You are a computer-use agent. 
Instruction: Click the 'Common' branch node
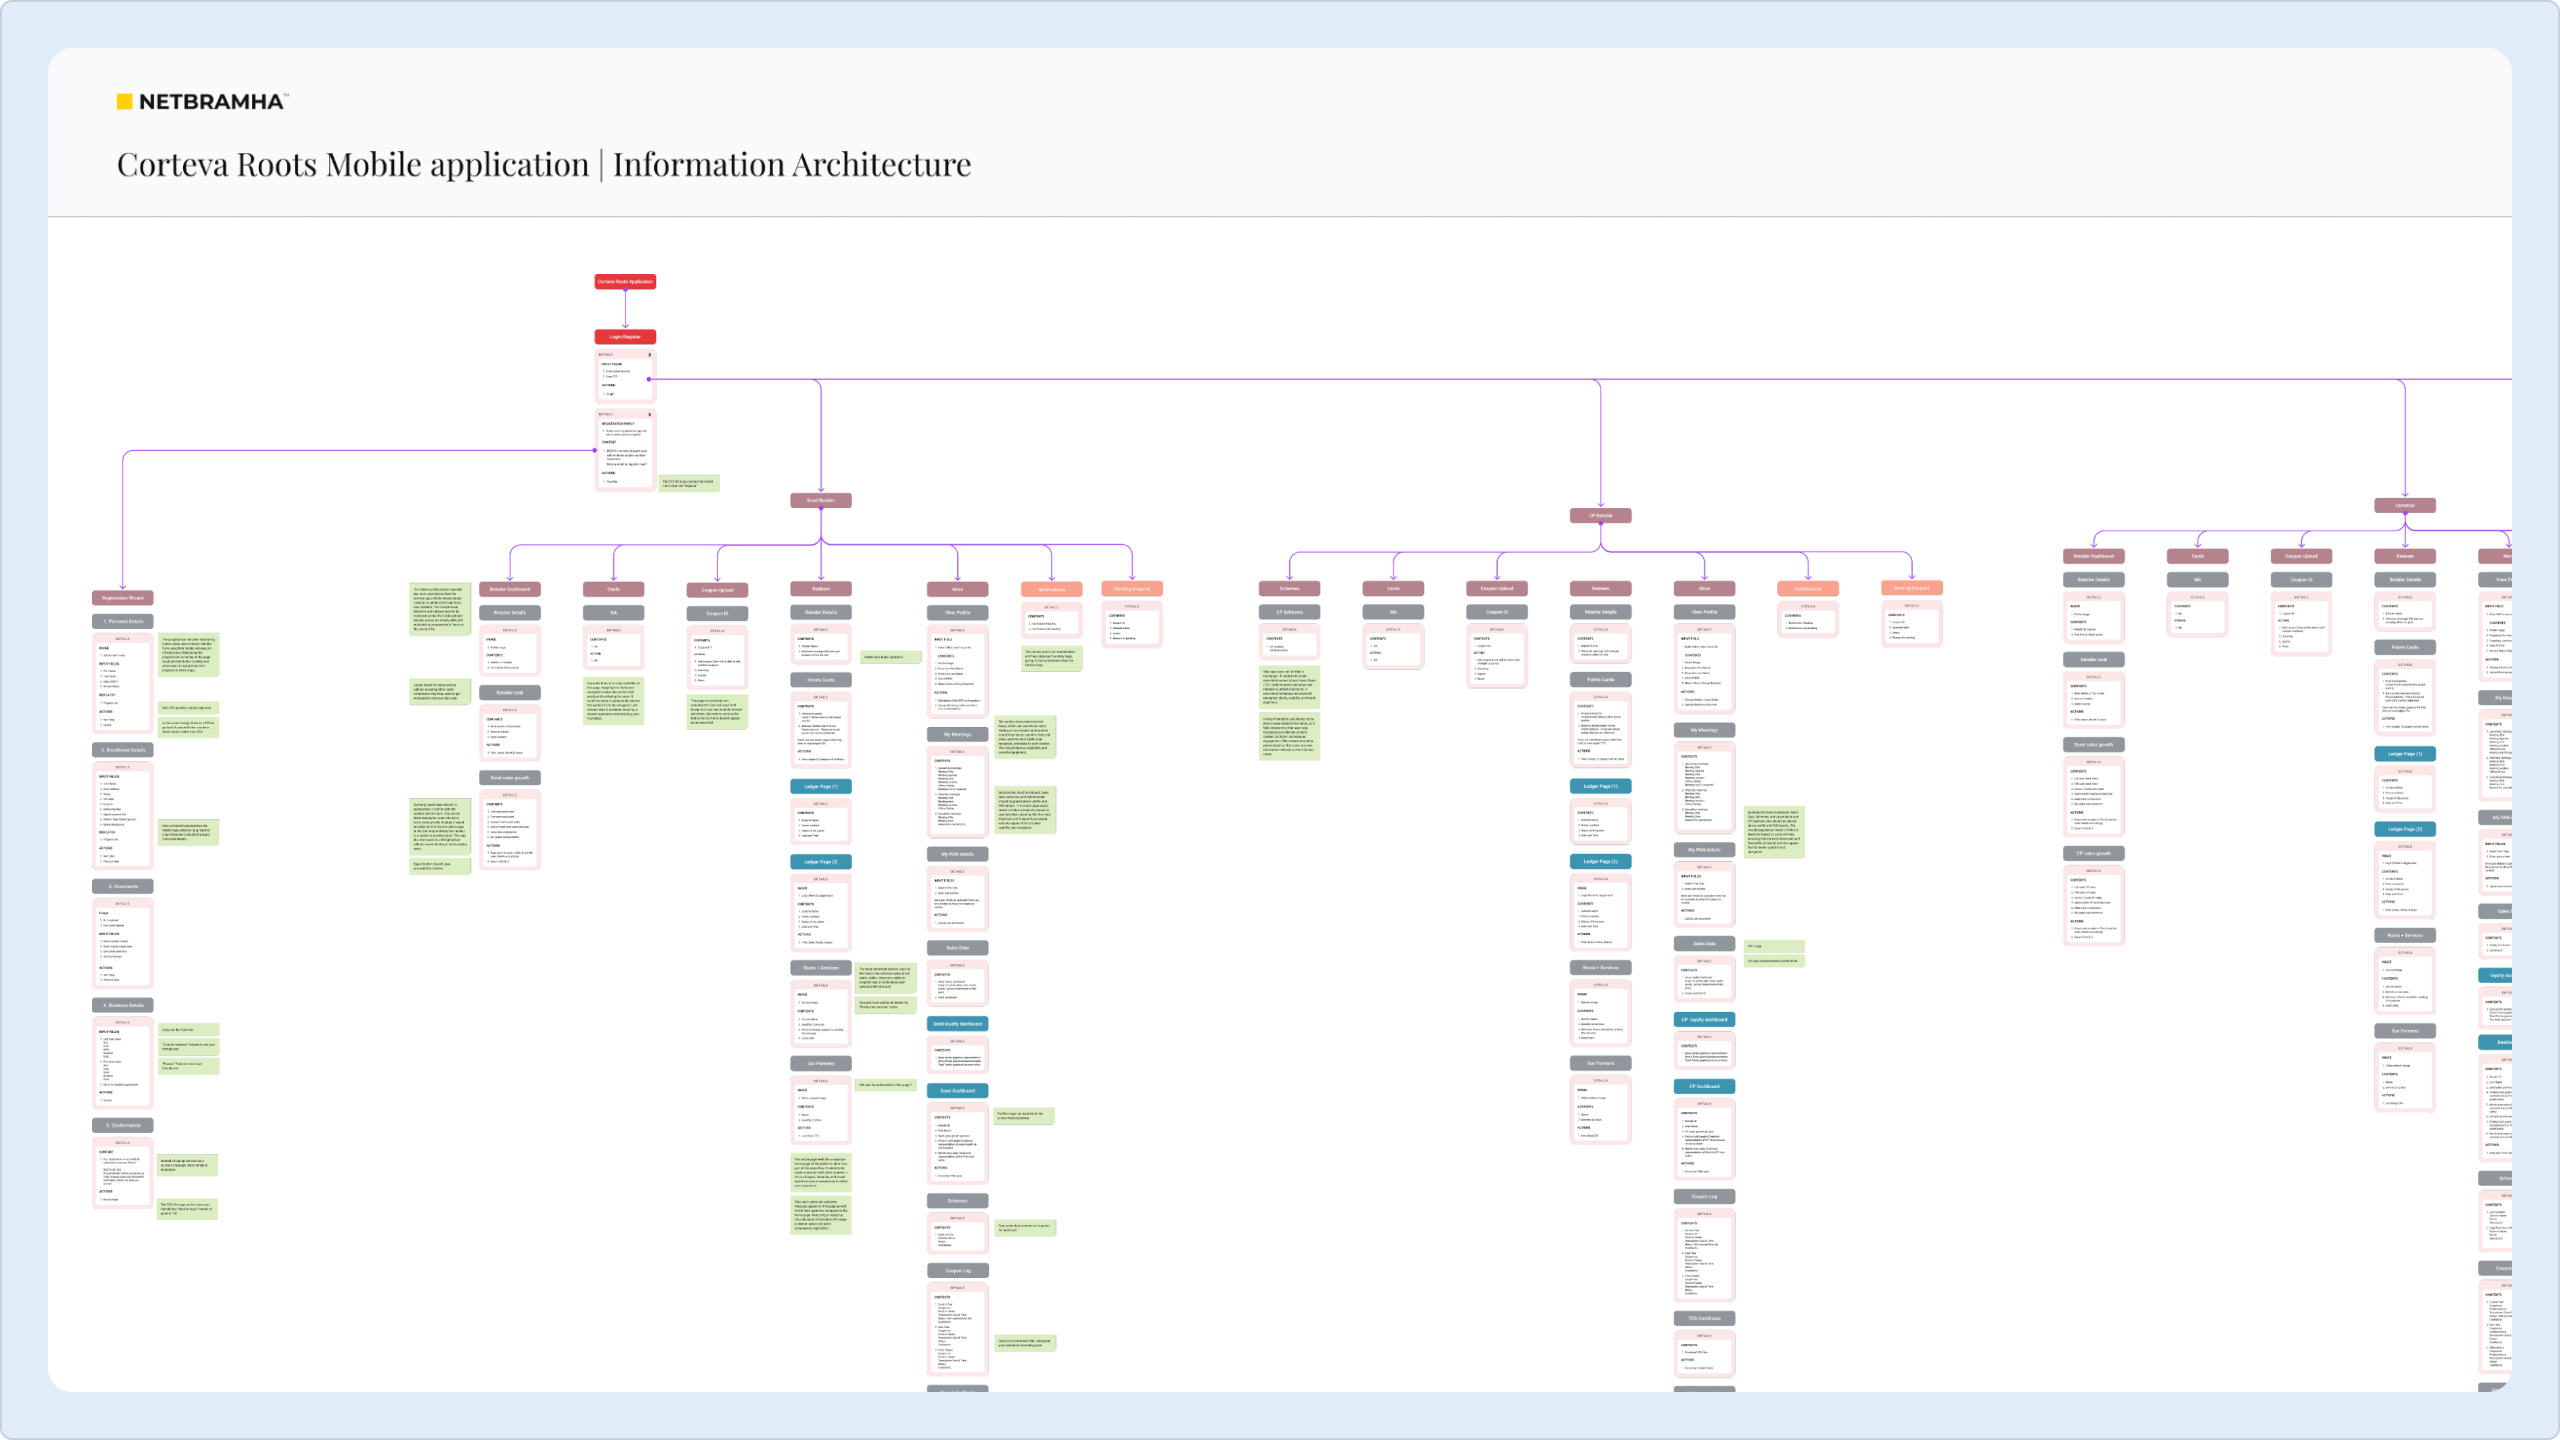tap(2405, 506)
